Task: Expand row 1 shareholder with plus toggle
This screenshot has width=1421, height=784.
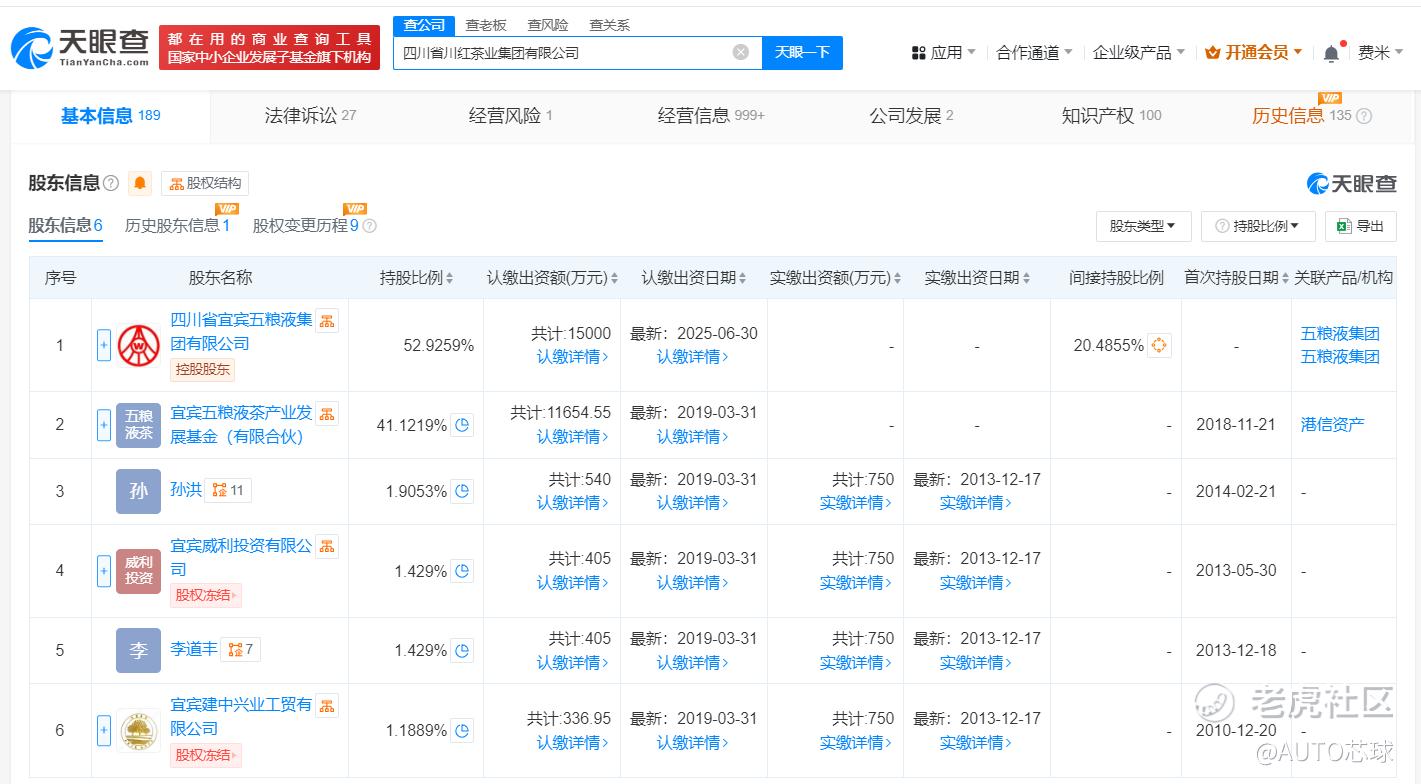Action: [103, 345]
